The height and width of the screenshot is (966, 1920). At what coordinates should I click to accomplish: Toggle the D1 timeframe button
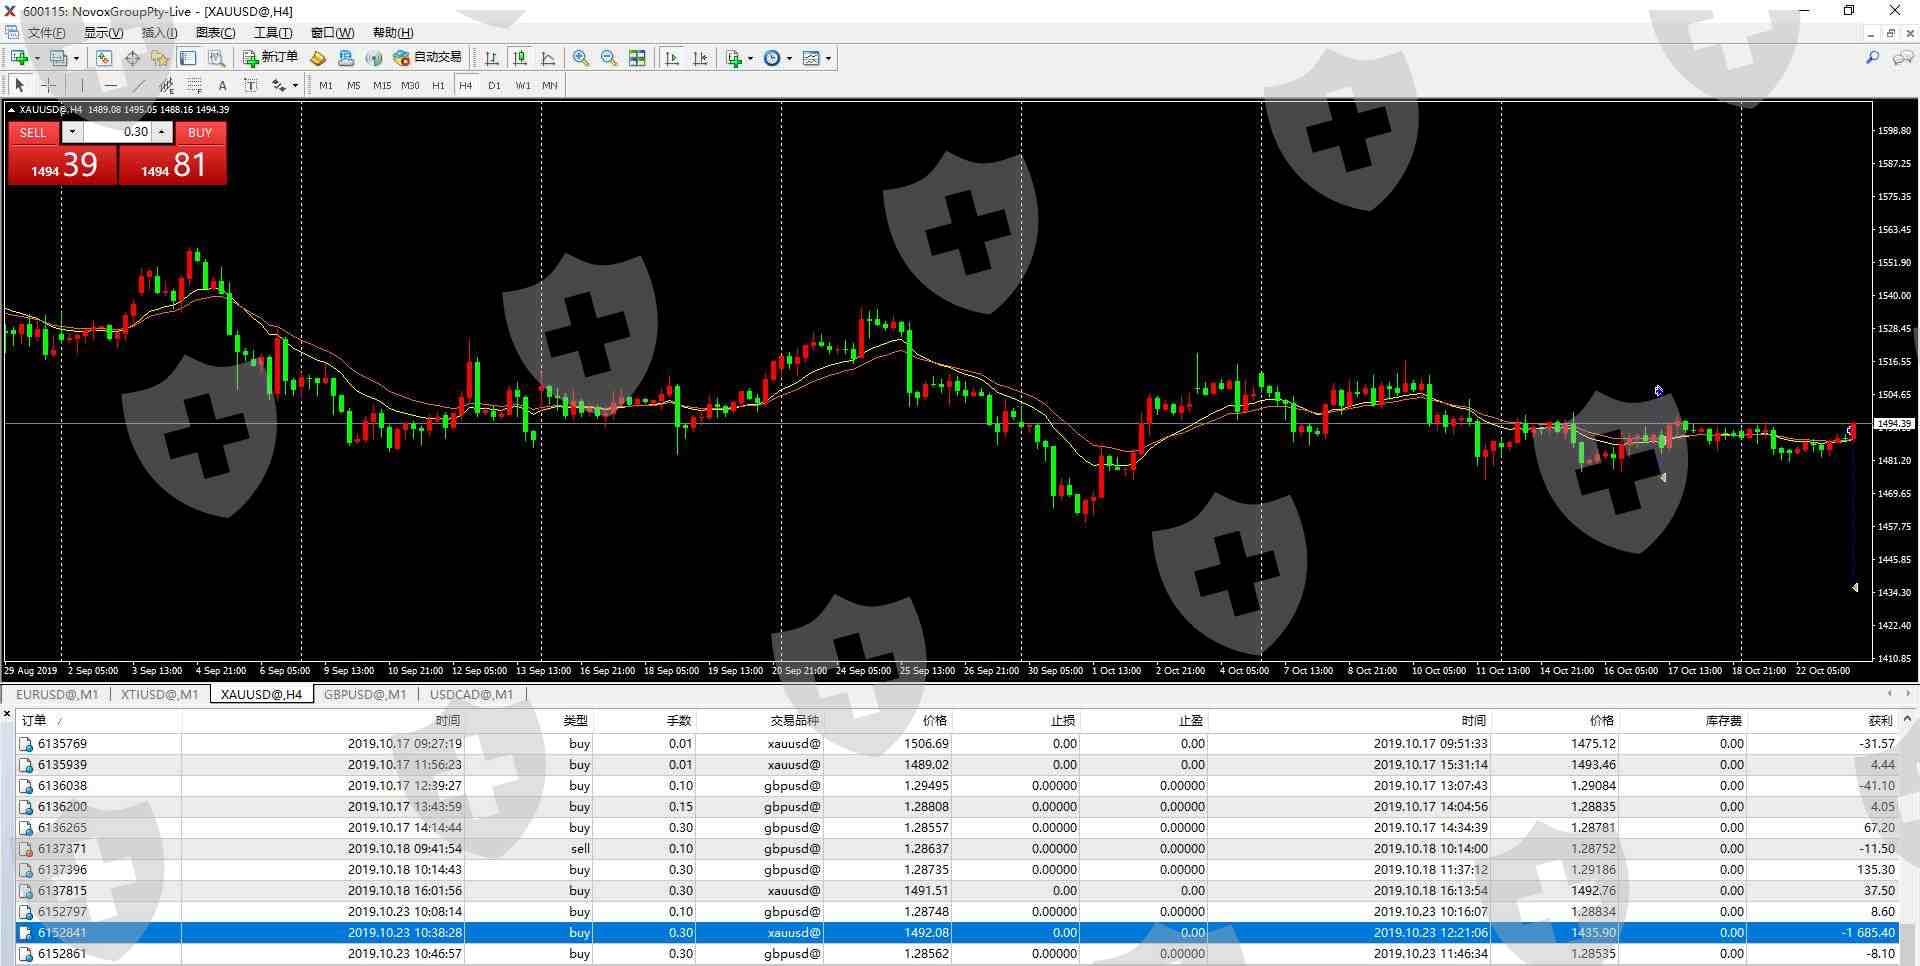pyautogui.click(x=494, y=86)
